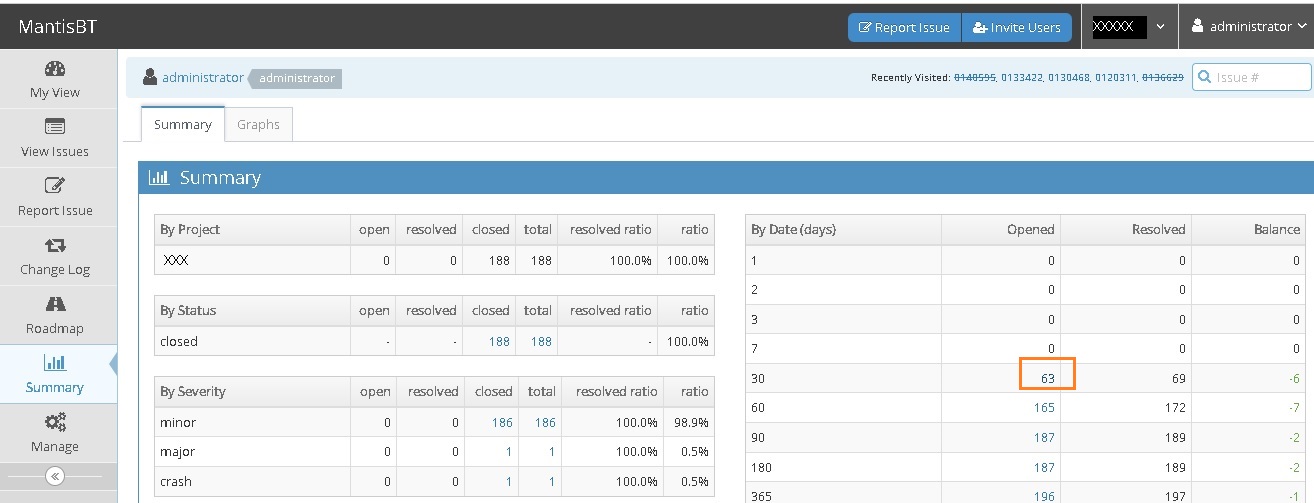Click resolved value 69 for 30 days
This screenshot has height=503, width=1314.
tap(1178, 378)
